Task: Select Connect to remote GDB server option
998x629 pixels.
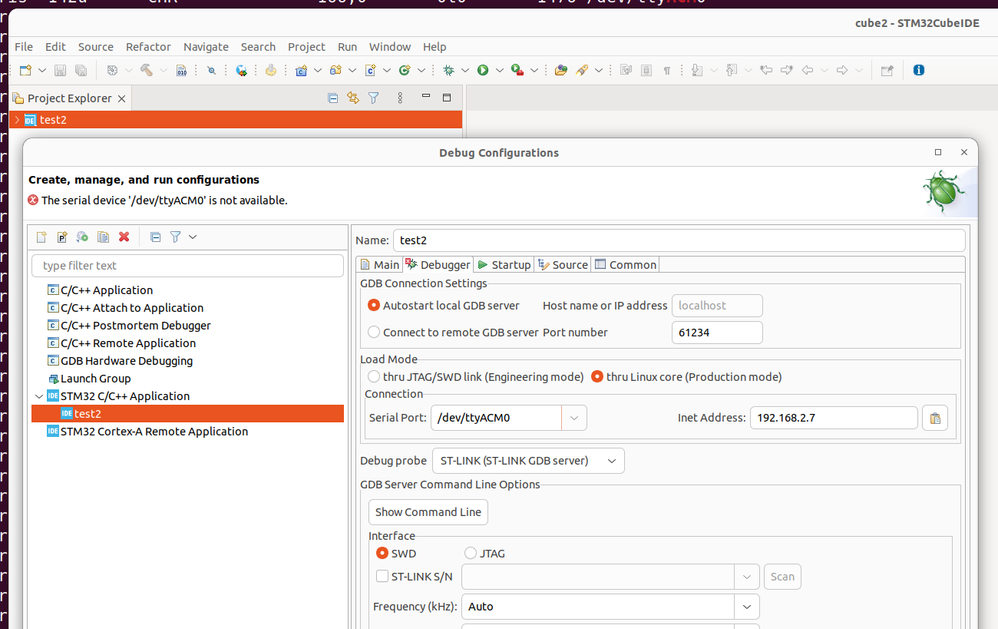Action: point(374,332)
